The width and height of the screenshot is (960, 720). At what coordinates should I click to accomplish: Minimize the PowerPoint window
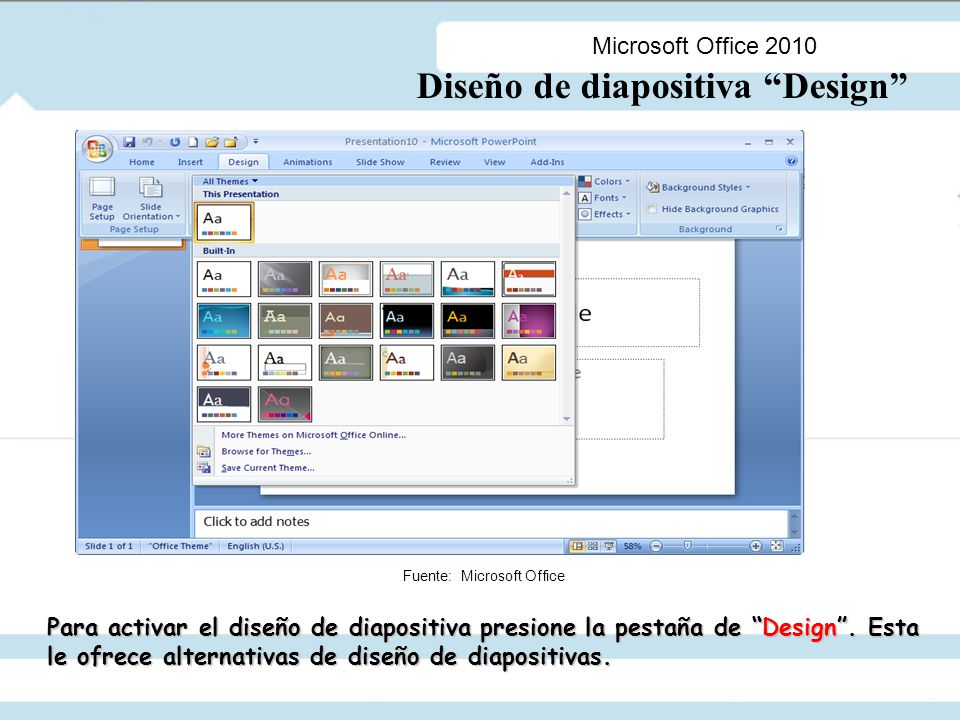[748, 142]
